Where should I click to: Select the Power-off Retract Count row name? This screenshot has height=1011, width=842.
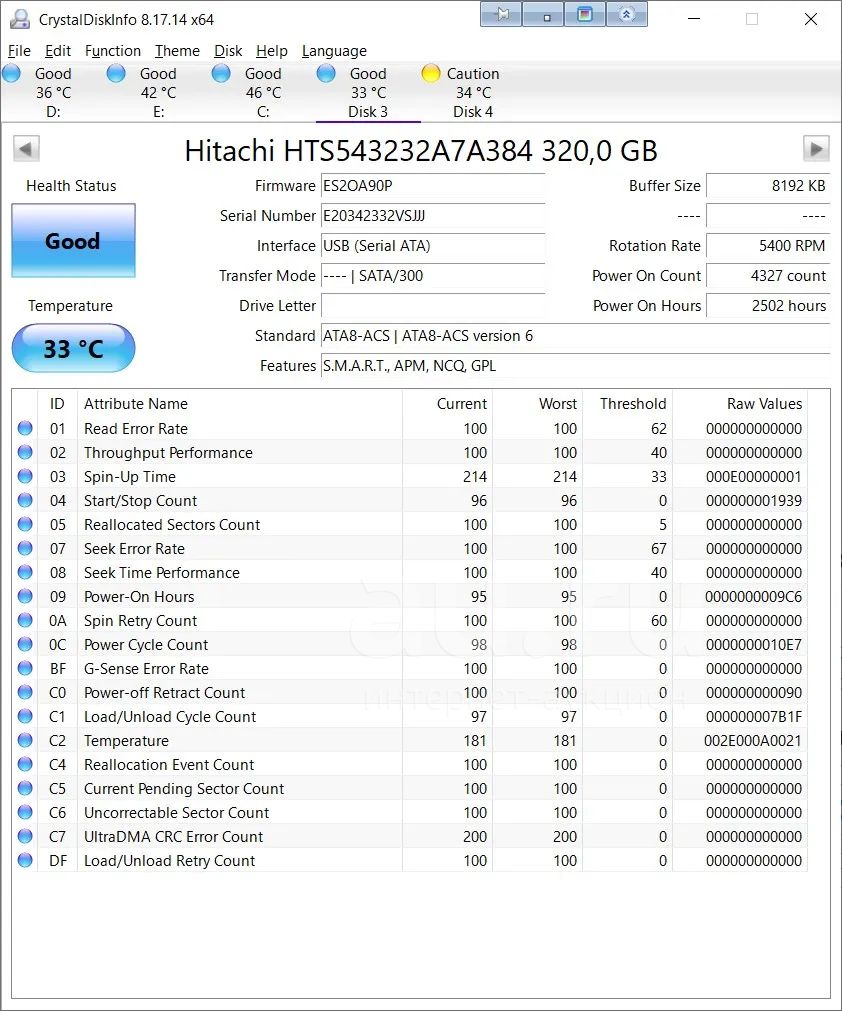[x=164, y=692]
